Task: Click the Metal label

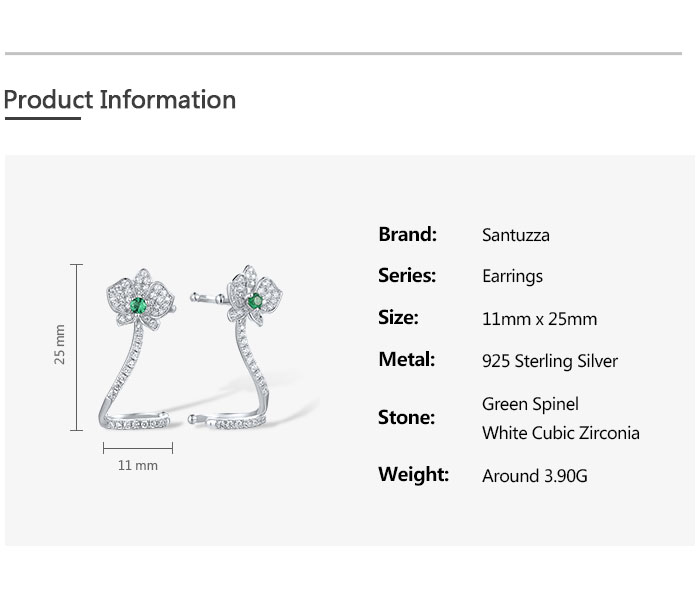Action: 406,359
